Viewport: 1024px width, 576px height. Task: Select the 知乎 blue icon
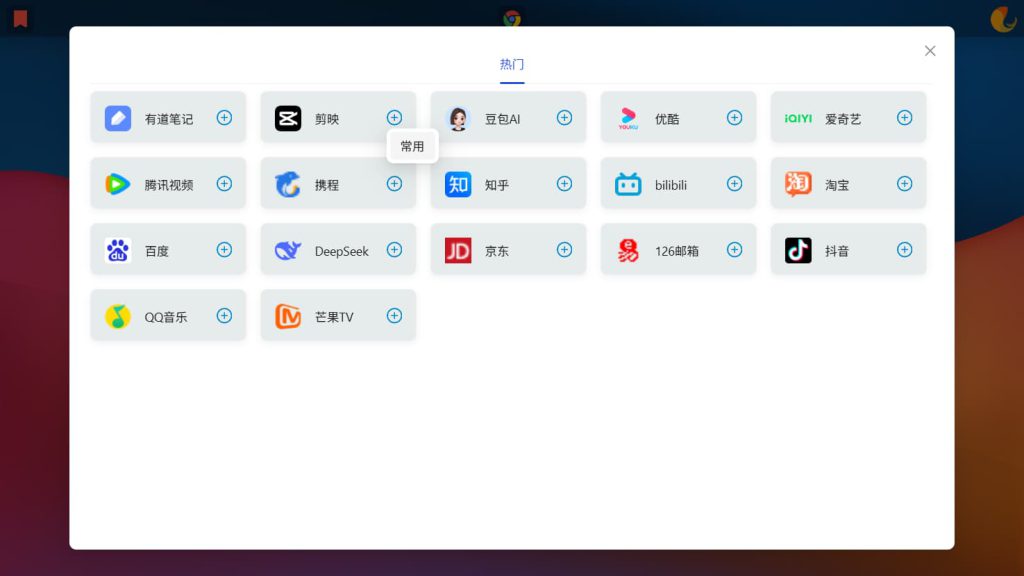tap(458, 183)
